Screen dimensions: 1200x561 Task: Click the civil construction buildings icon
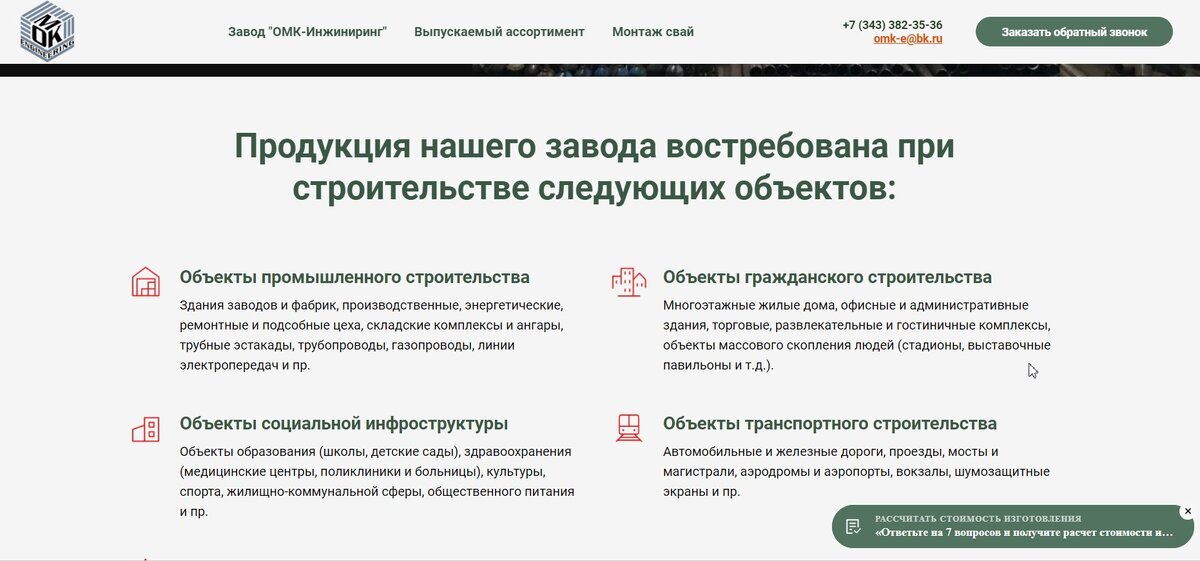629,281
